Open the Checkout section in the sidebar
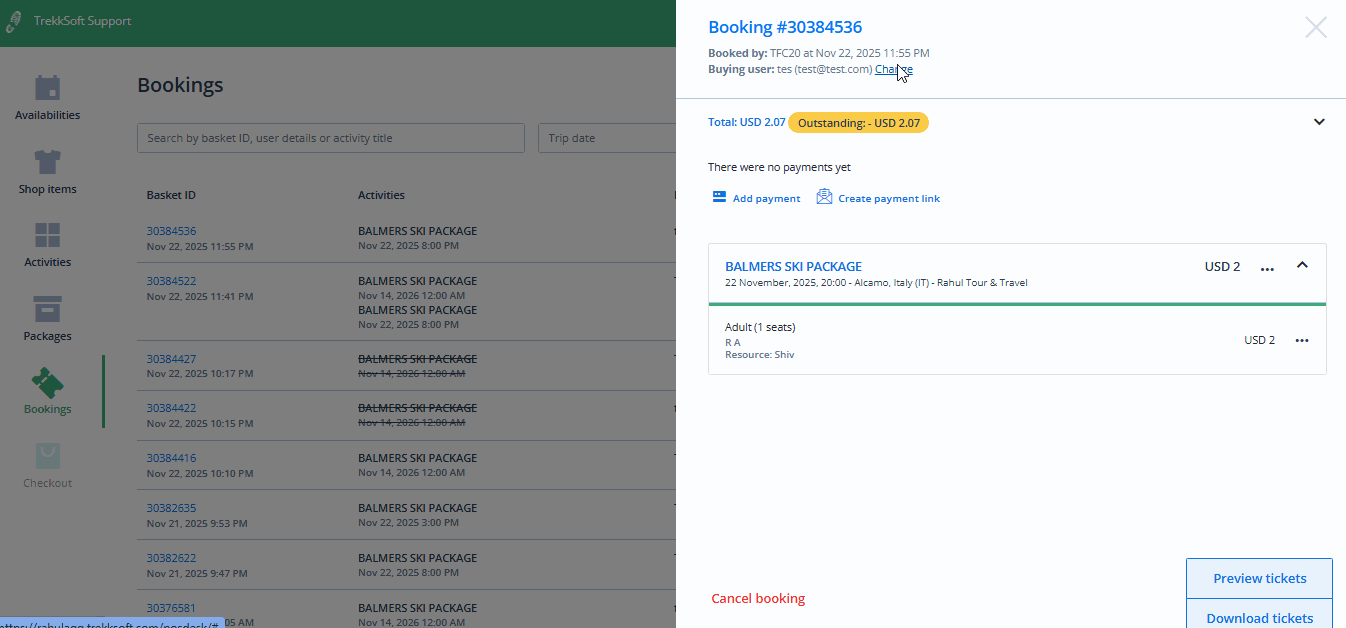Viewport: 1346px width, 628px height. point(47,463)
